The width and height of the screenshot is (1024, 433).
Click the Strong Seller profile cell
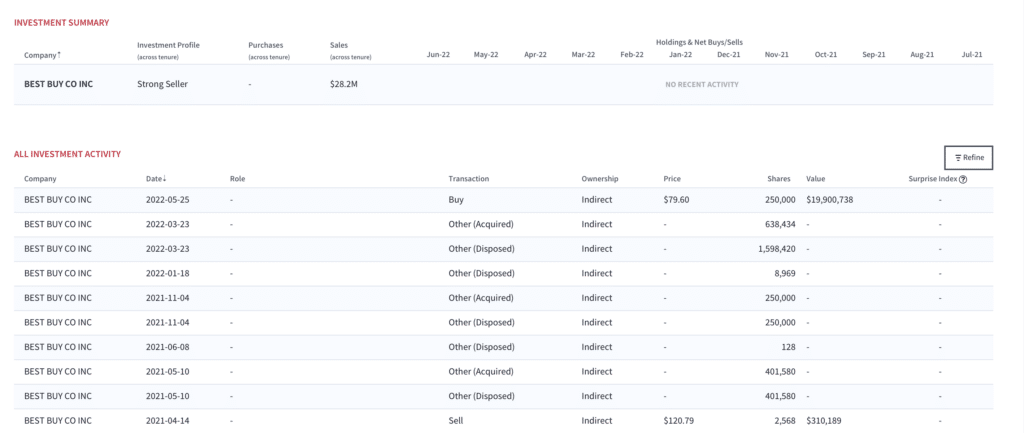pos(163,84)
